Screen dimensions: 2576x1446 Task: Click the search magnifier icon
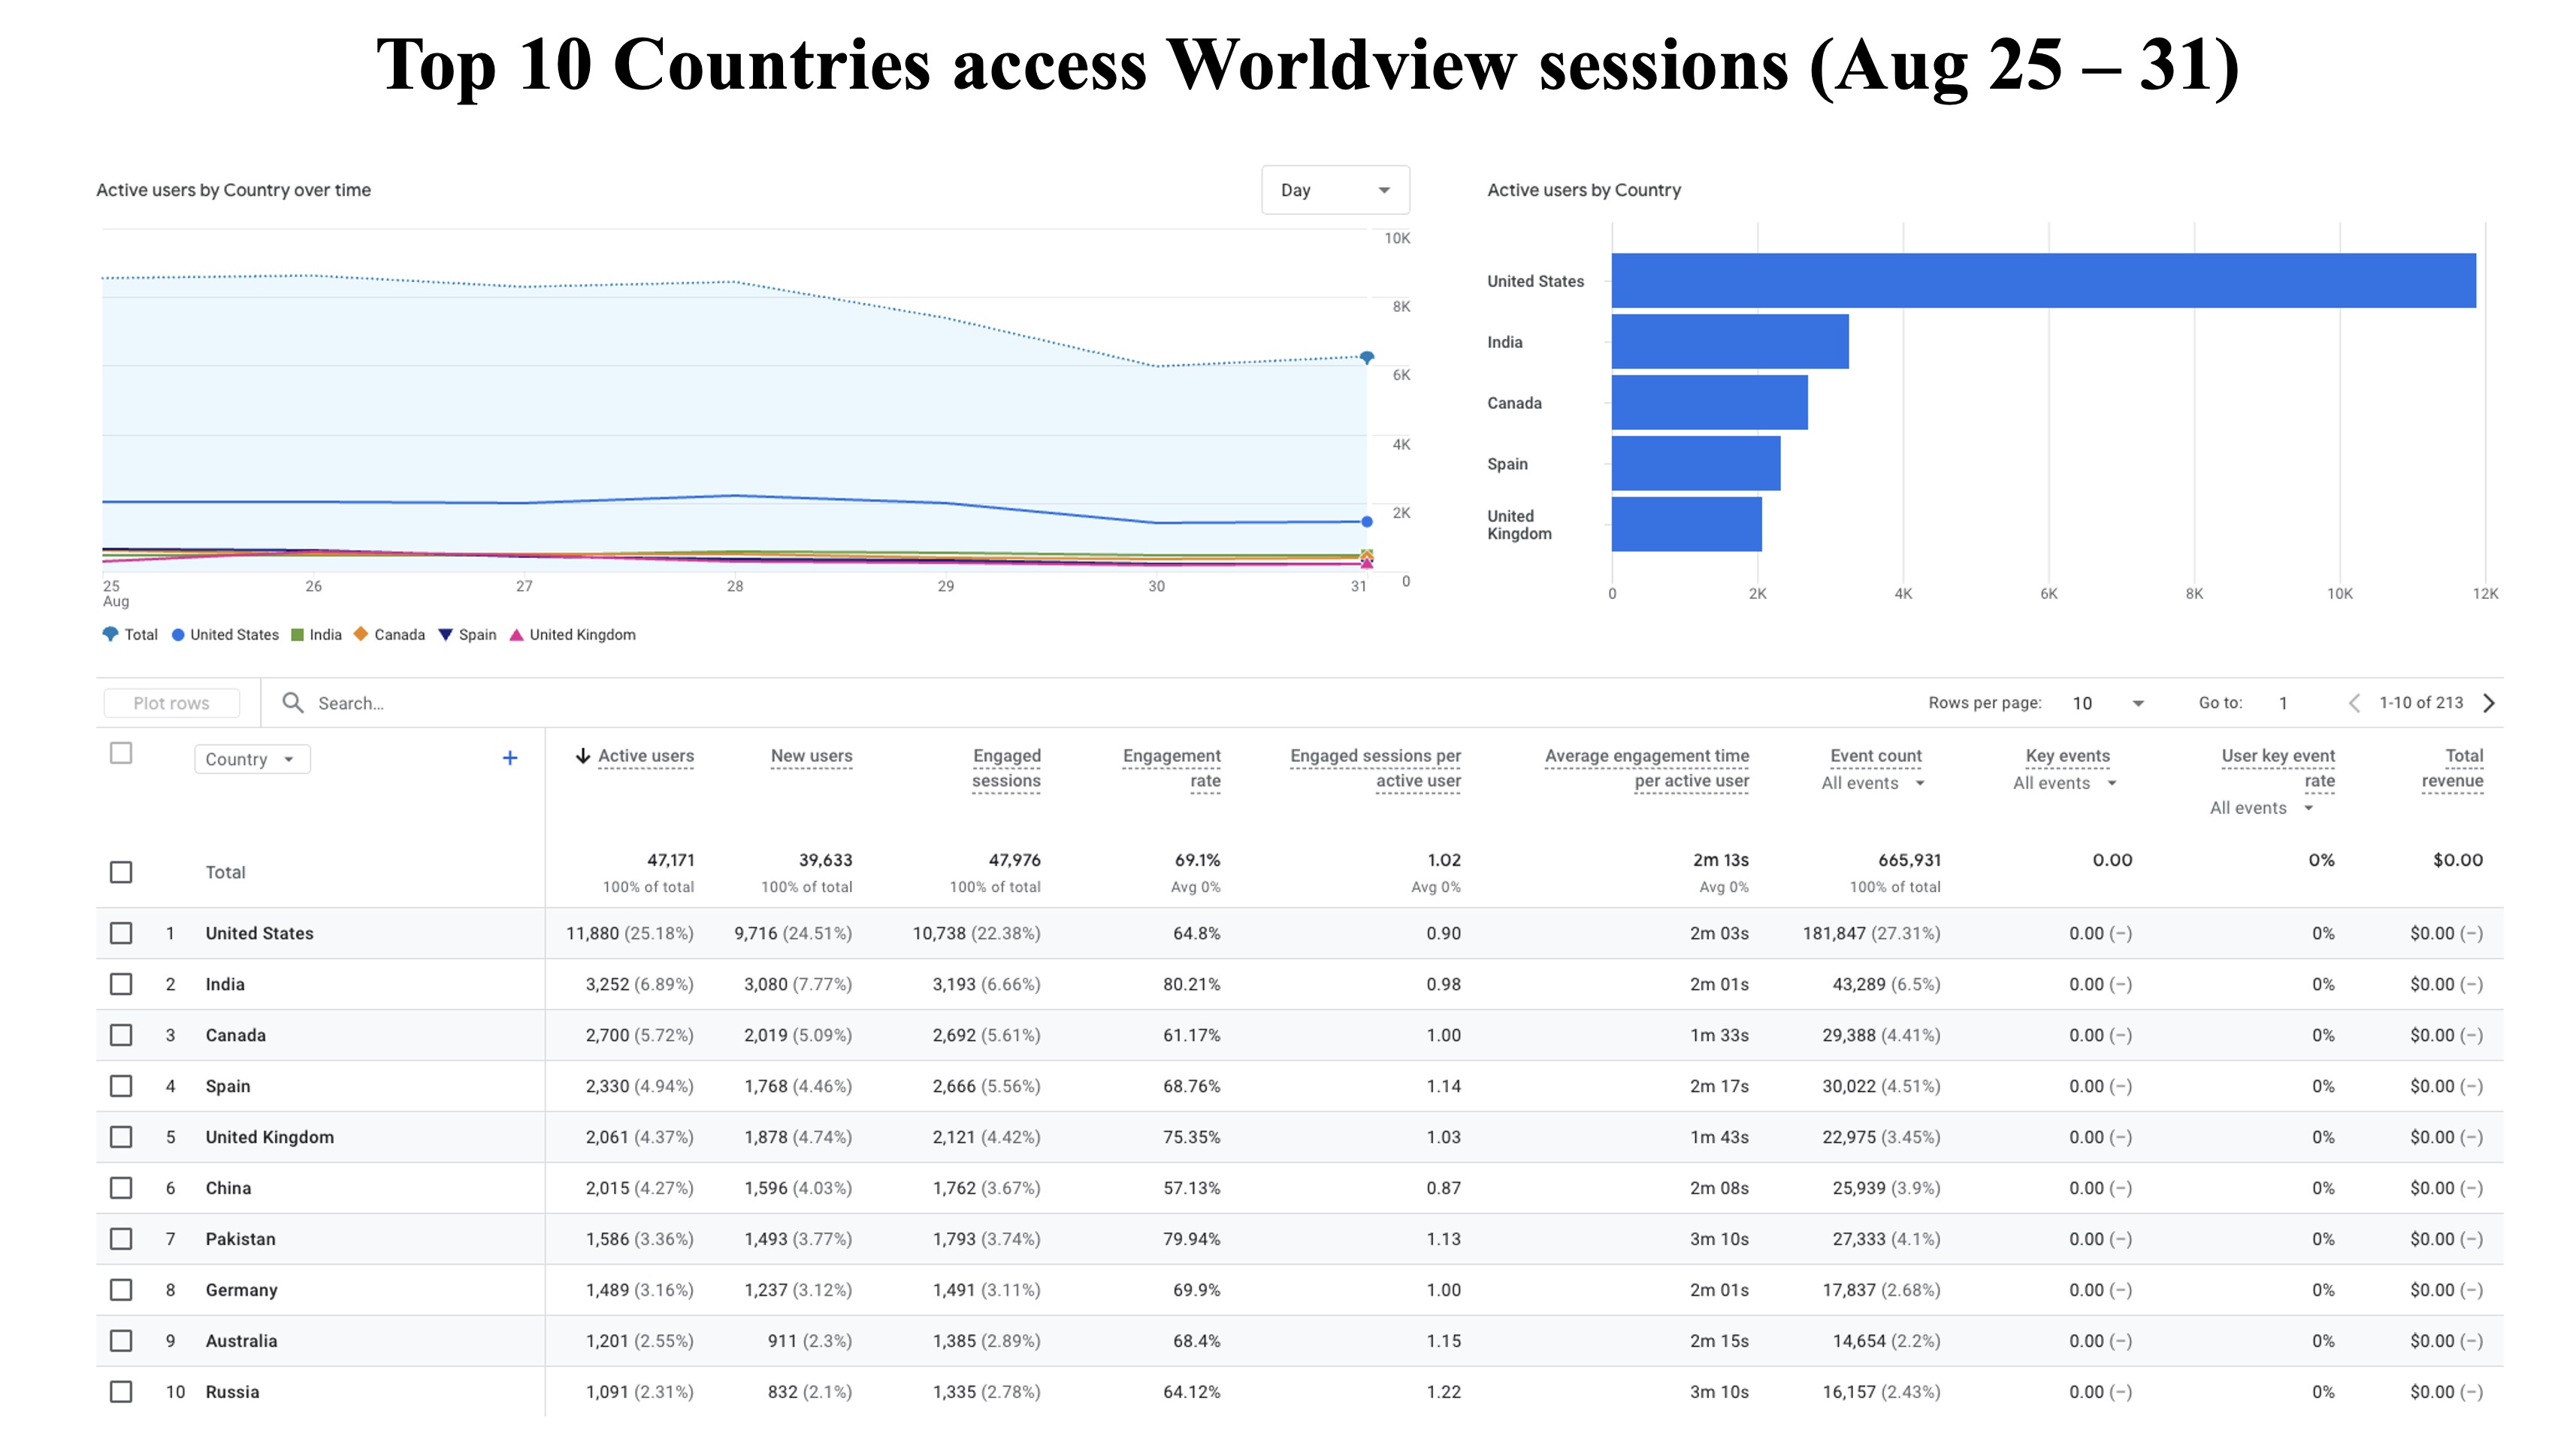coord(292,703)
